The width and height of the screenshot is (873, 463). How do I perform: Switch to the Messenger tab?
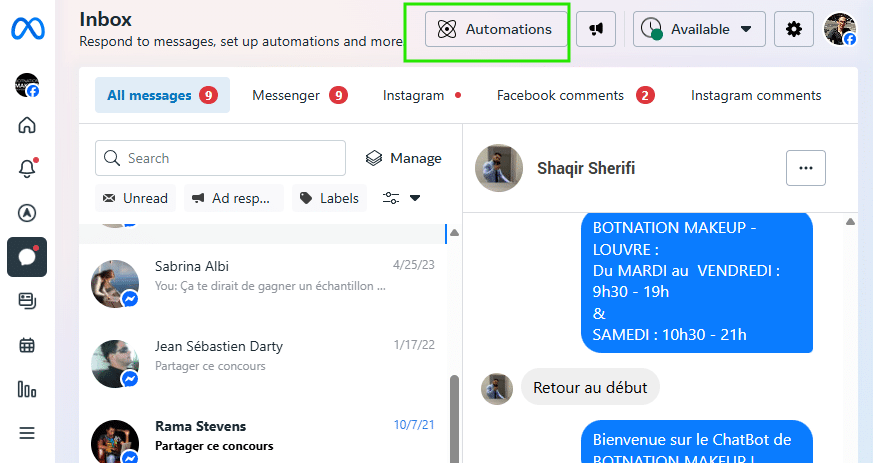click(x=299, y=96)
